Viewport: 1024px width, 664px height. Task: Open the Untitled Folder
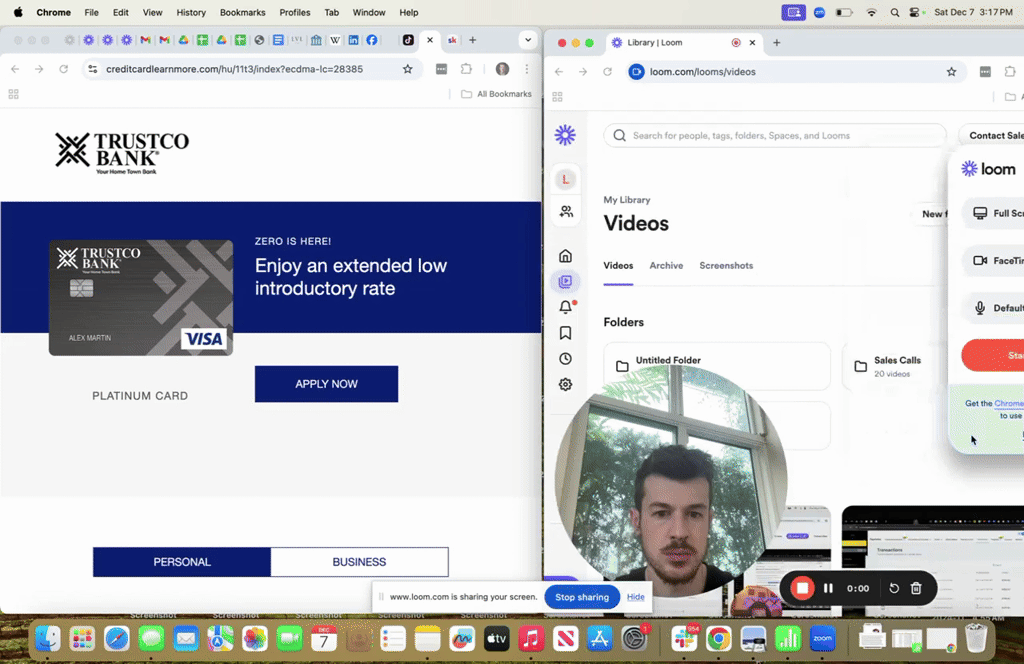click(717, 366)
